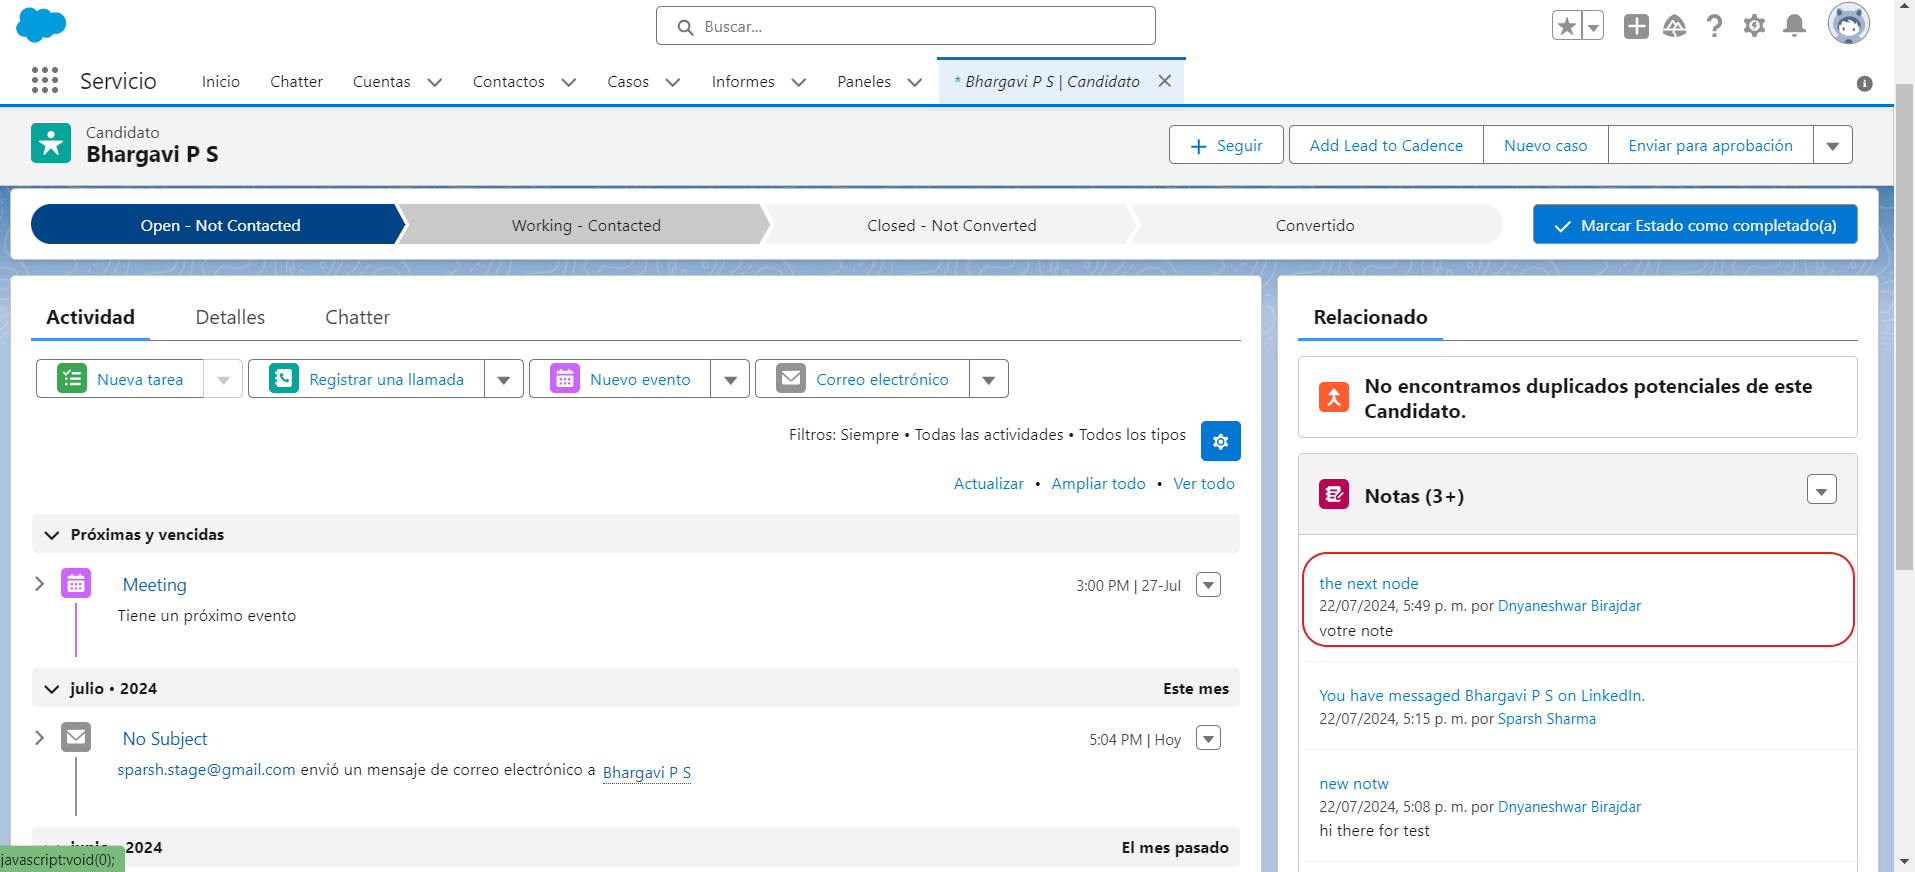Open the Registrar una llamada dropdown arrow
The height and width of the screenshot is (872, 1915).
pyautogui.click(x=504, y=379)
